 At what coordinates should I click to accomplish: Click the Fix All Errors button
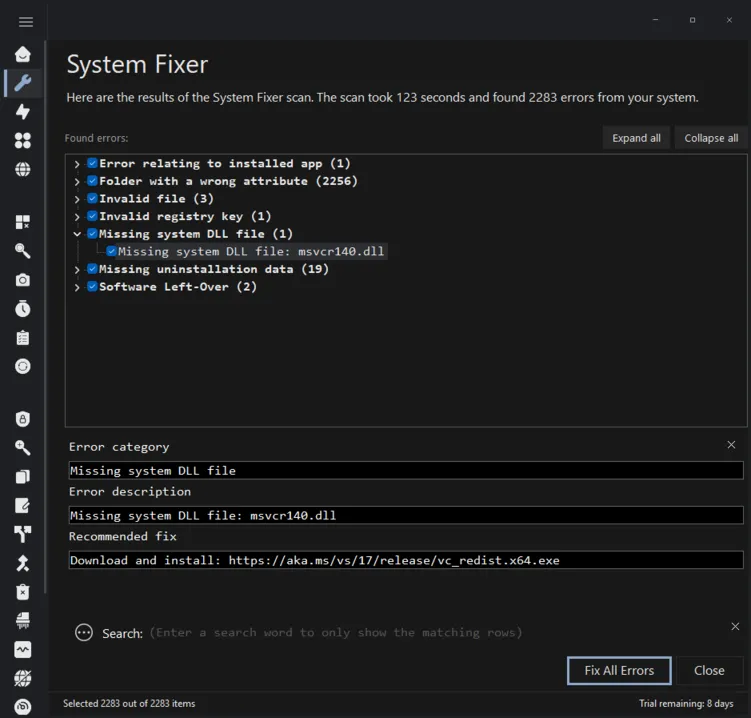(x=619, y=670)
